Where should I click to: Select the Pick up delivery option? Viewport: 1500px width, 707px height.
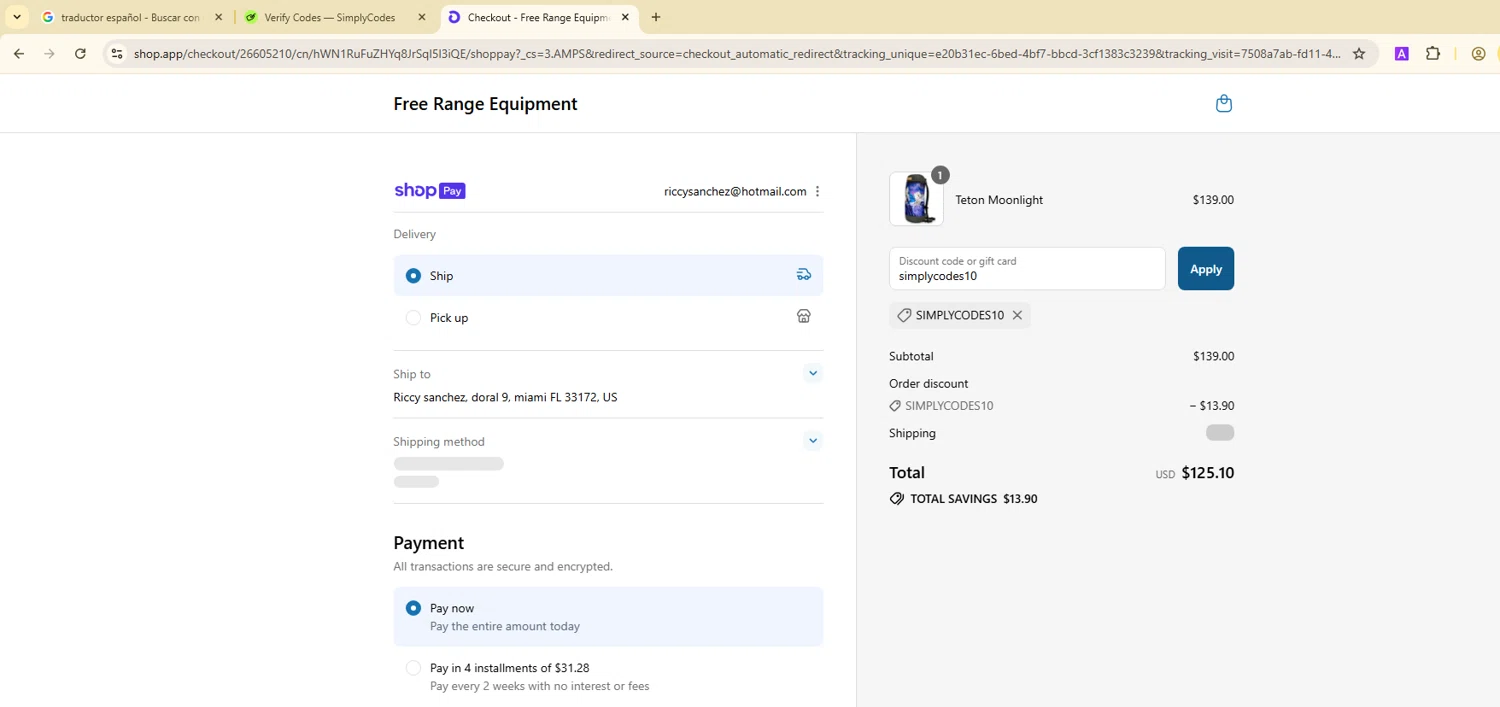[413, 317]
